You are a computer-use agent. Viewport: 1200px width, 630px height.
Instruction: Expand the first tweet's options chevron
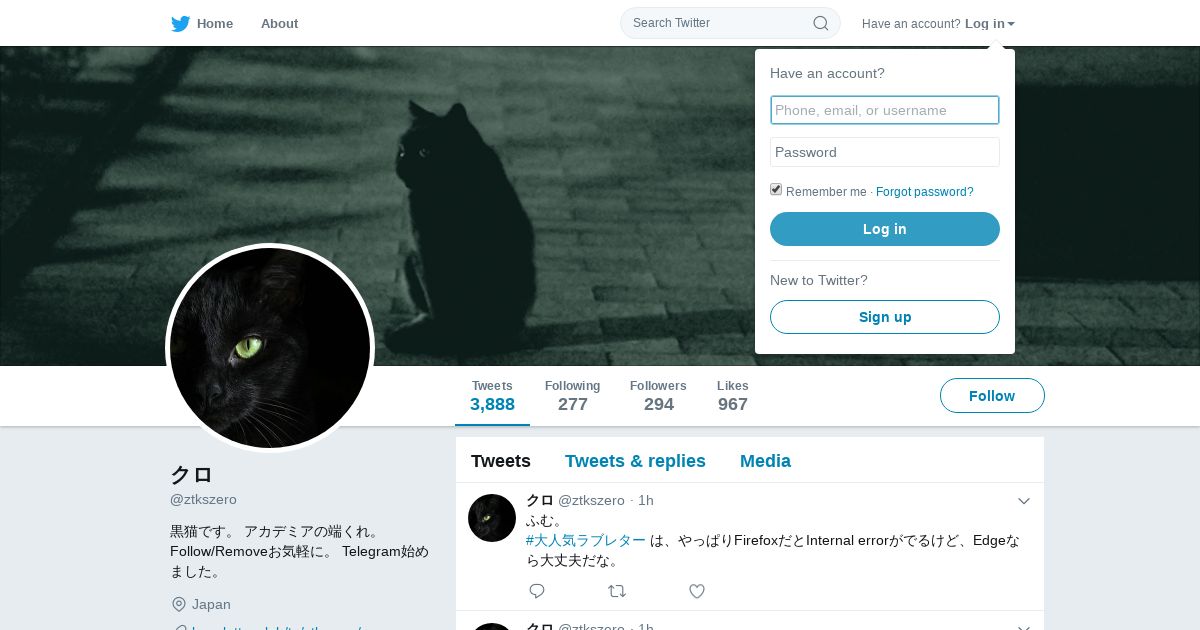[1024, 501]
